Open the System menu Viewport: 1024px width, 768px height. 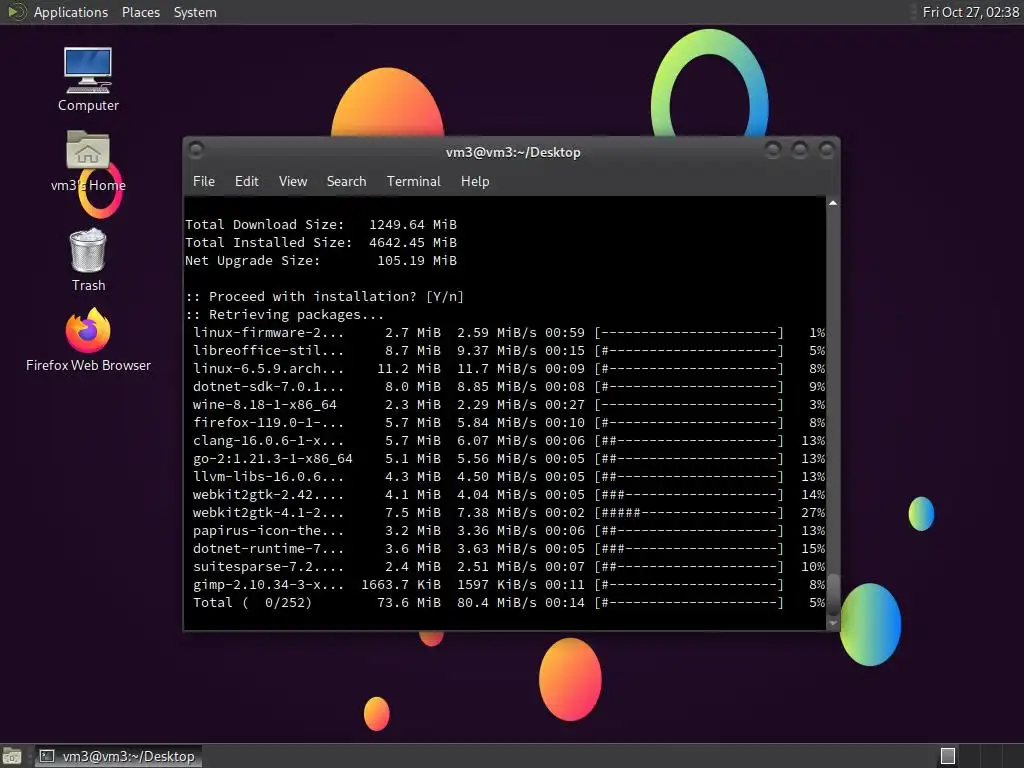(195, 12)
